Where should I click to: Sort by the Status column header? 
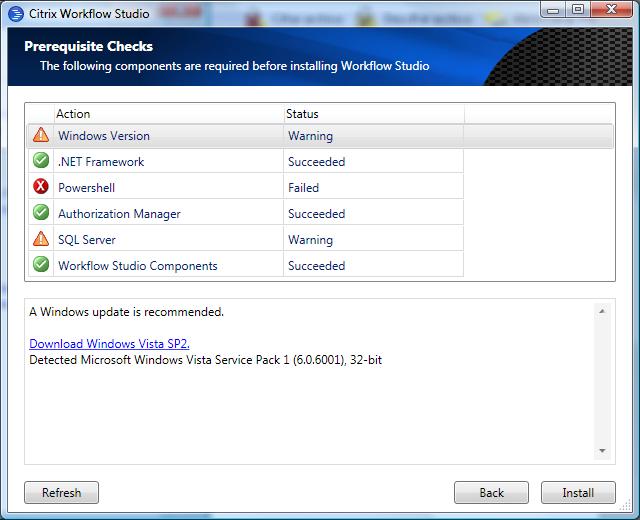click(374, 114)
